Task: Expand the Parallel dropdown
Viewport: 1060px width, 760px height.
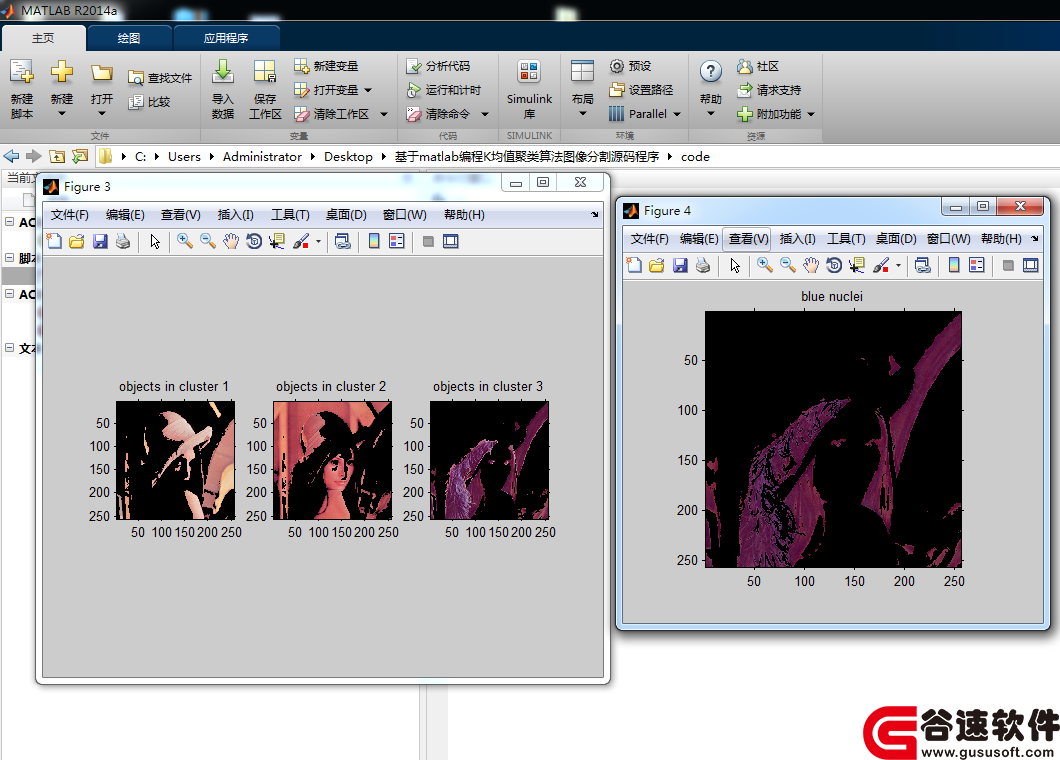Action: tap(677, 114)
